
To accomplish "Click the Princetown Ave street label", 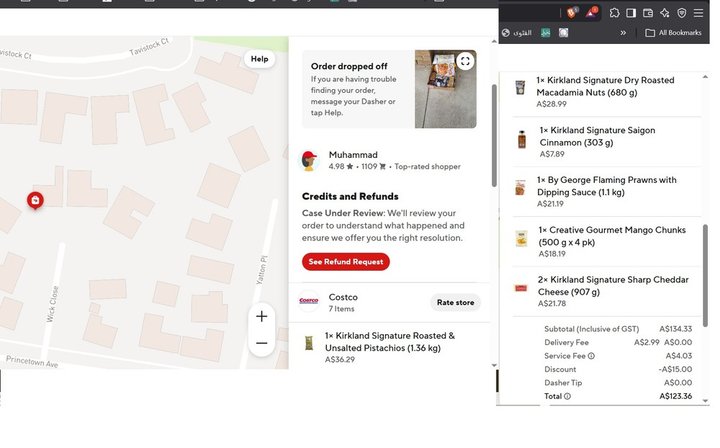I will coord(32,362).
